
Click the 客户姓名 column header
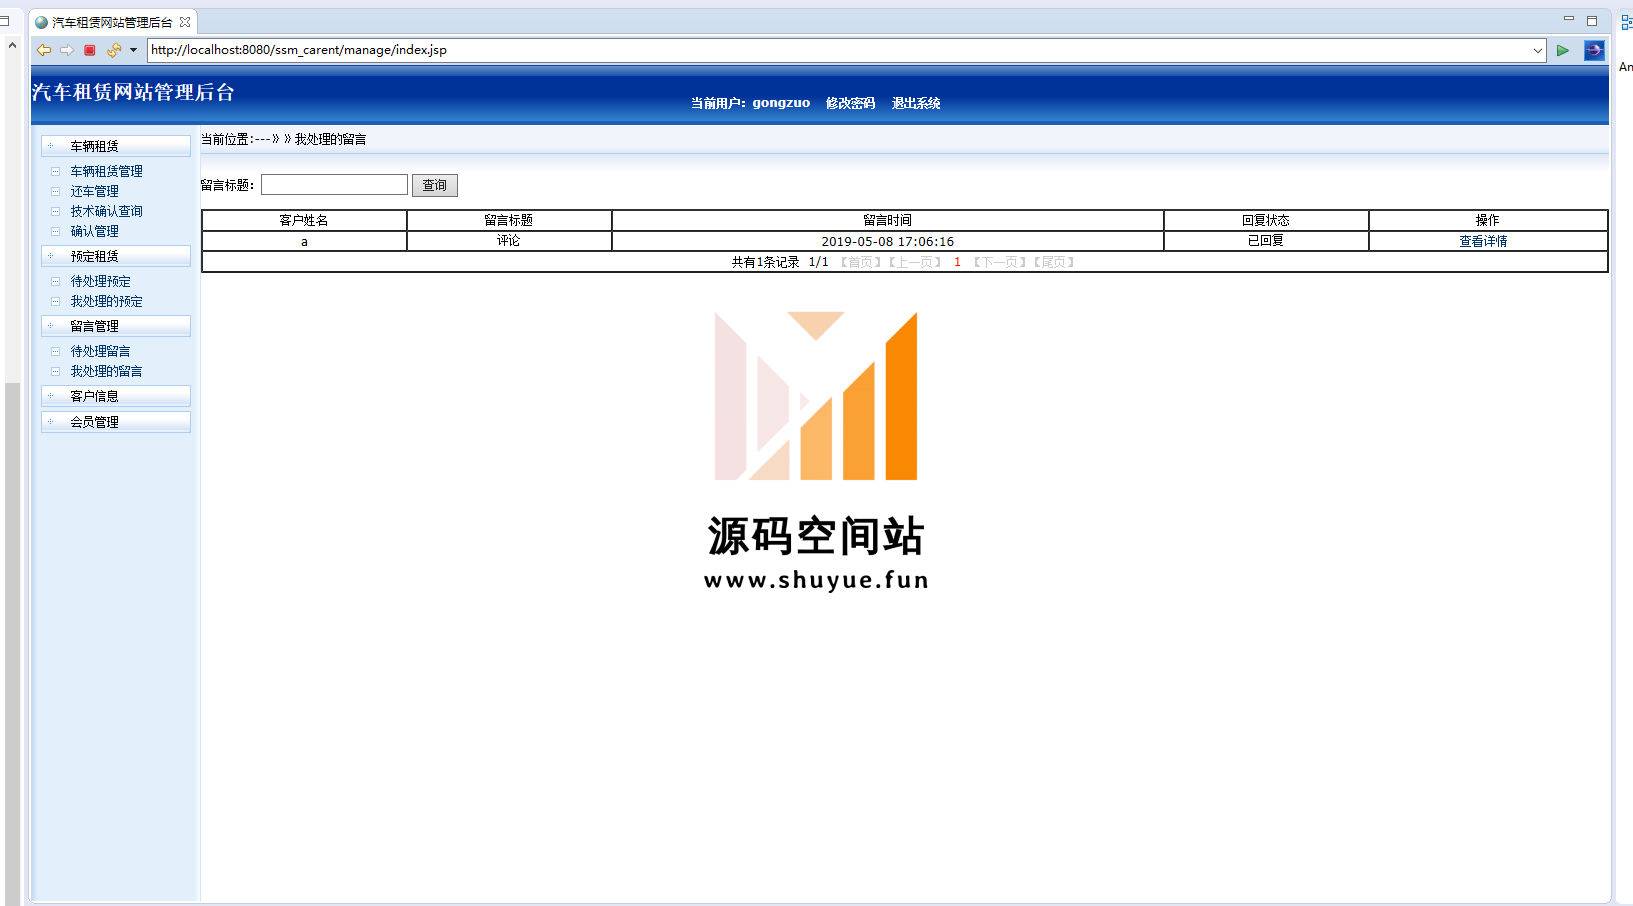[304, 220]
